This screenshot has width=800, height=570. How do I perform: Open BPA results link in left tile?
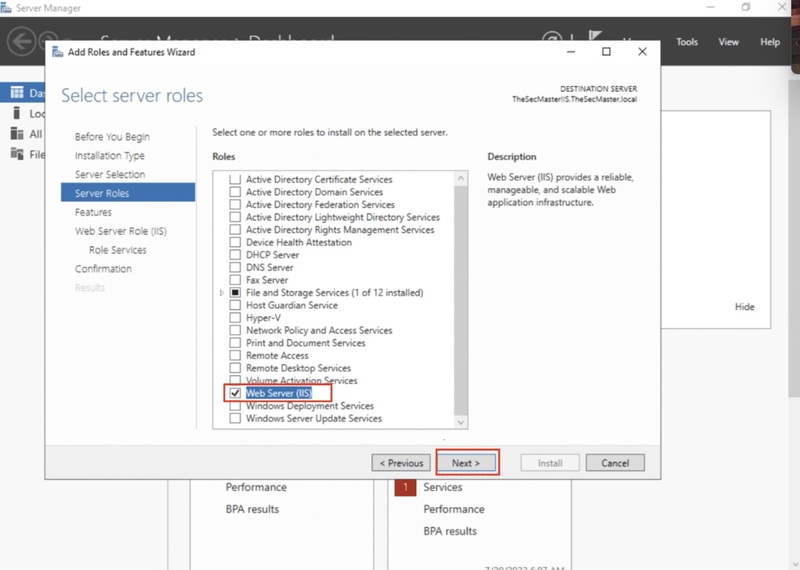[252, 509]
